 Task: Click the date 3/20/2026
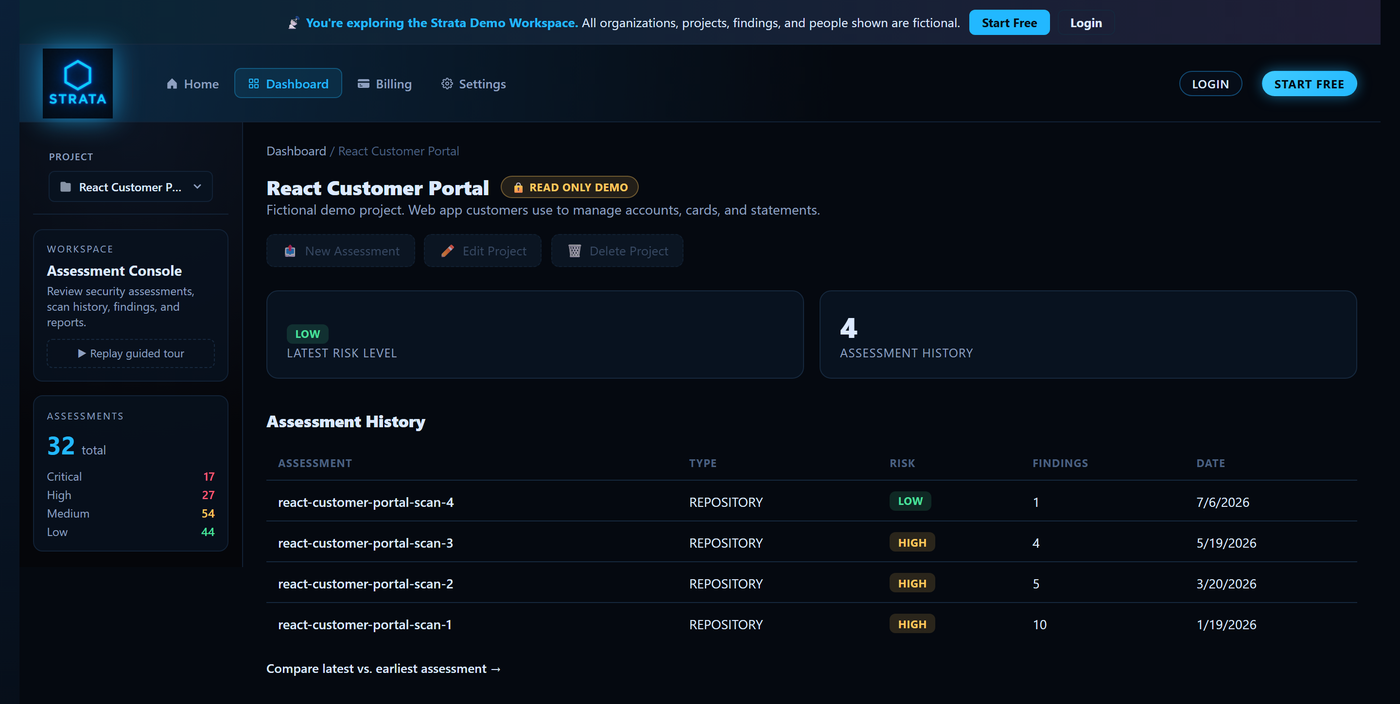(1226, 583)
